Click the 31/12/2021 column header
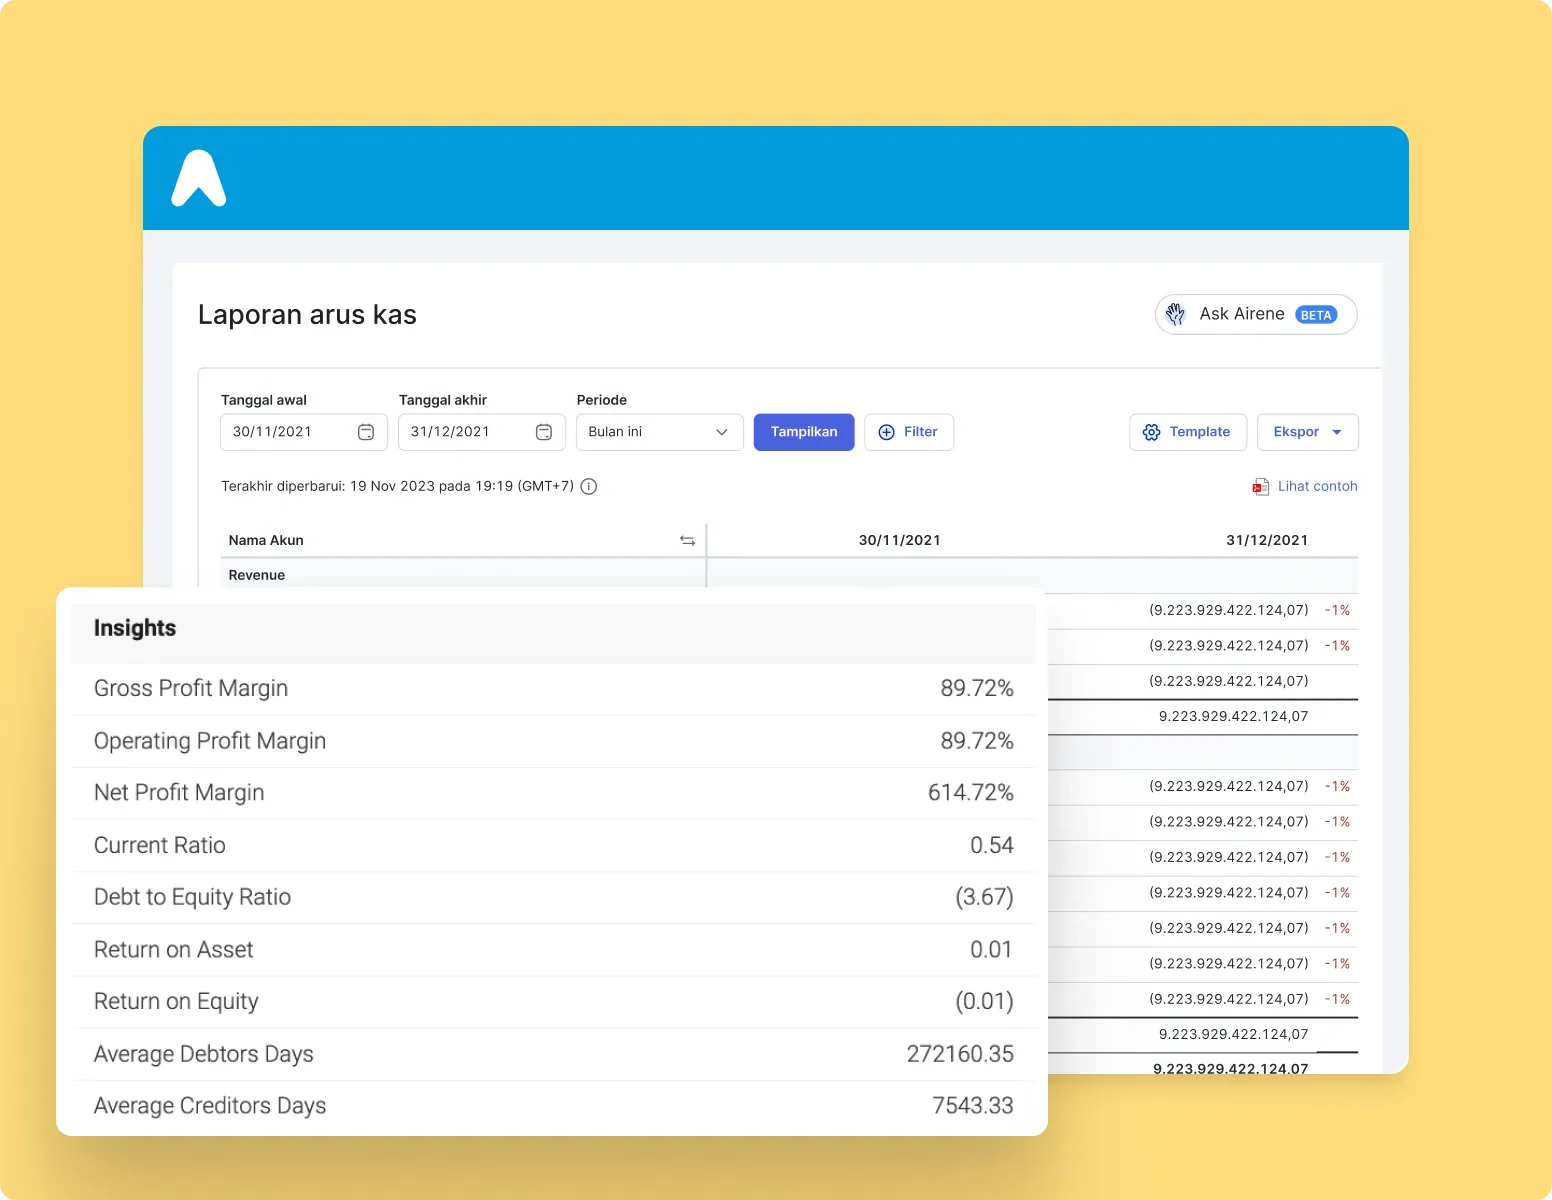 tap(1267, 540)
